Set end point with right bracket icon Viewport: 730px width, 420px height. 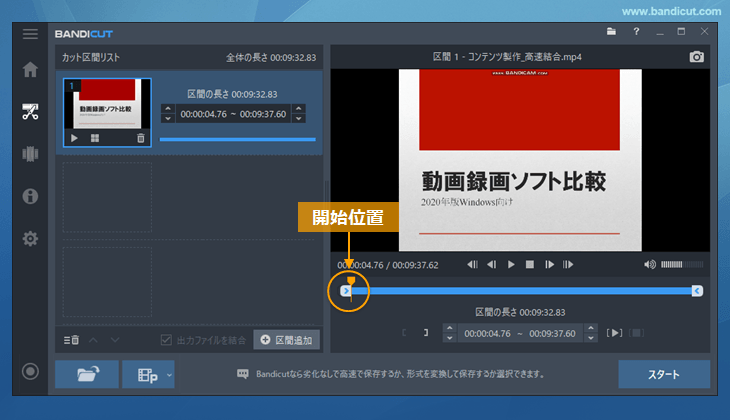point(426,333)
